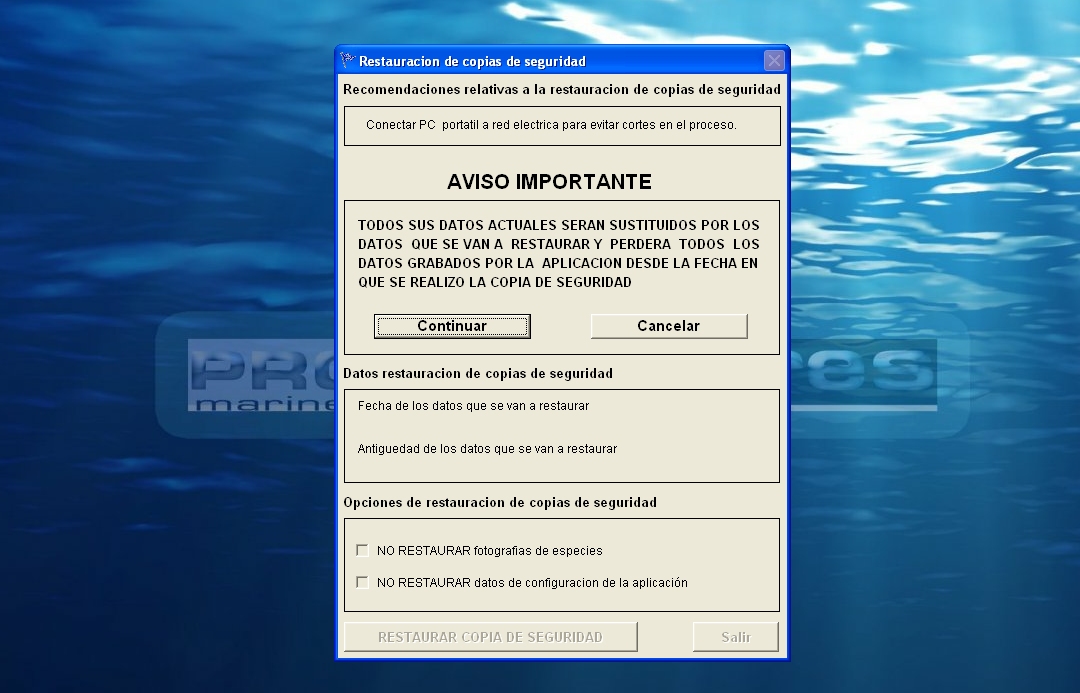Click the application icon in the title bar
This screenshot has height=693, width=1080.
click(348, 61)
